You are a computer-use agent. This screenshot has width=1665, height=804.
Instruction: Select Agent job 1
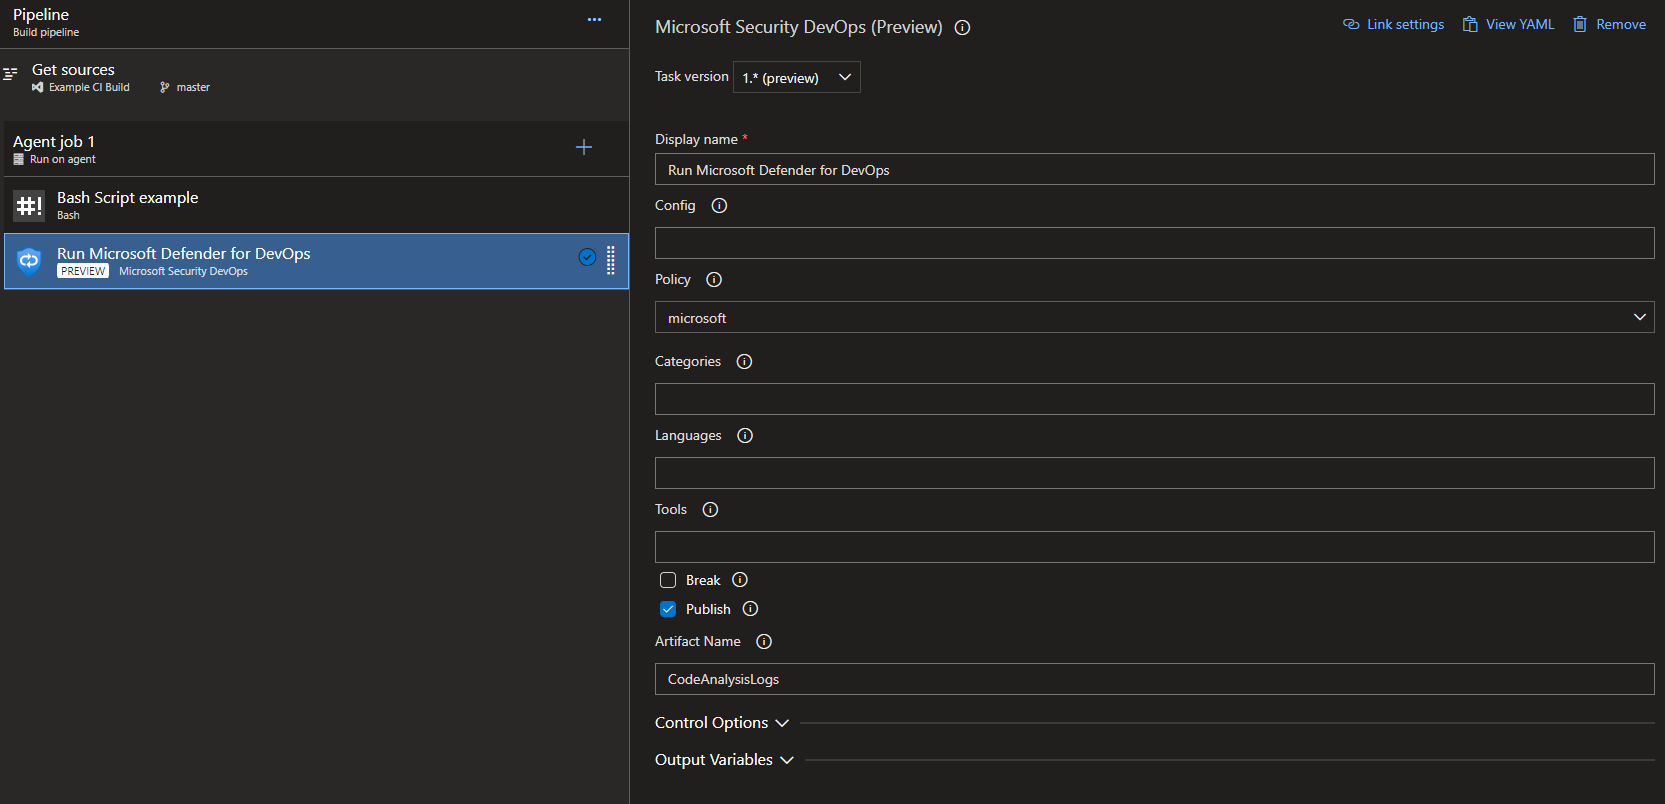click(x=314, y=149)
